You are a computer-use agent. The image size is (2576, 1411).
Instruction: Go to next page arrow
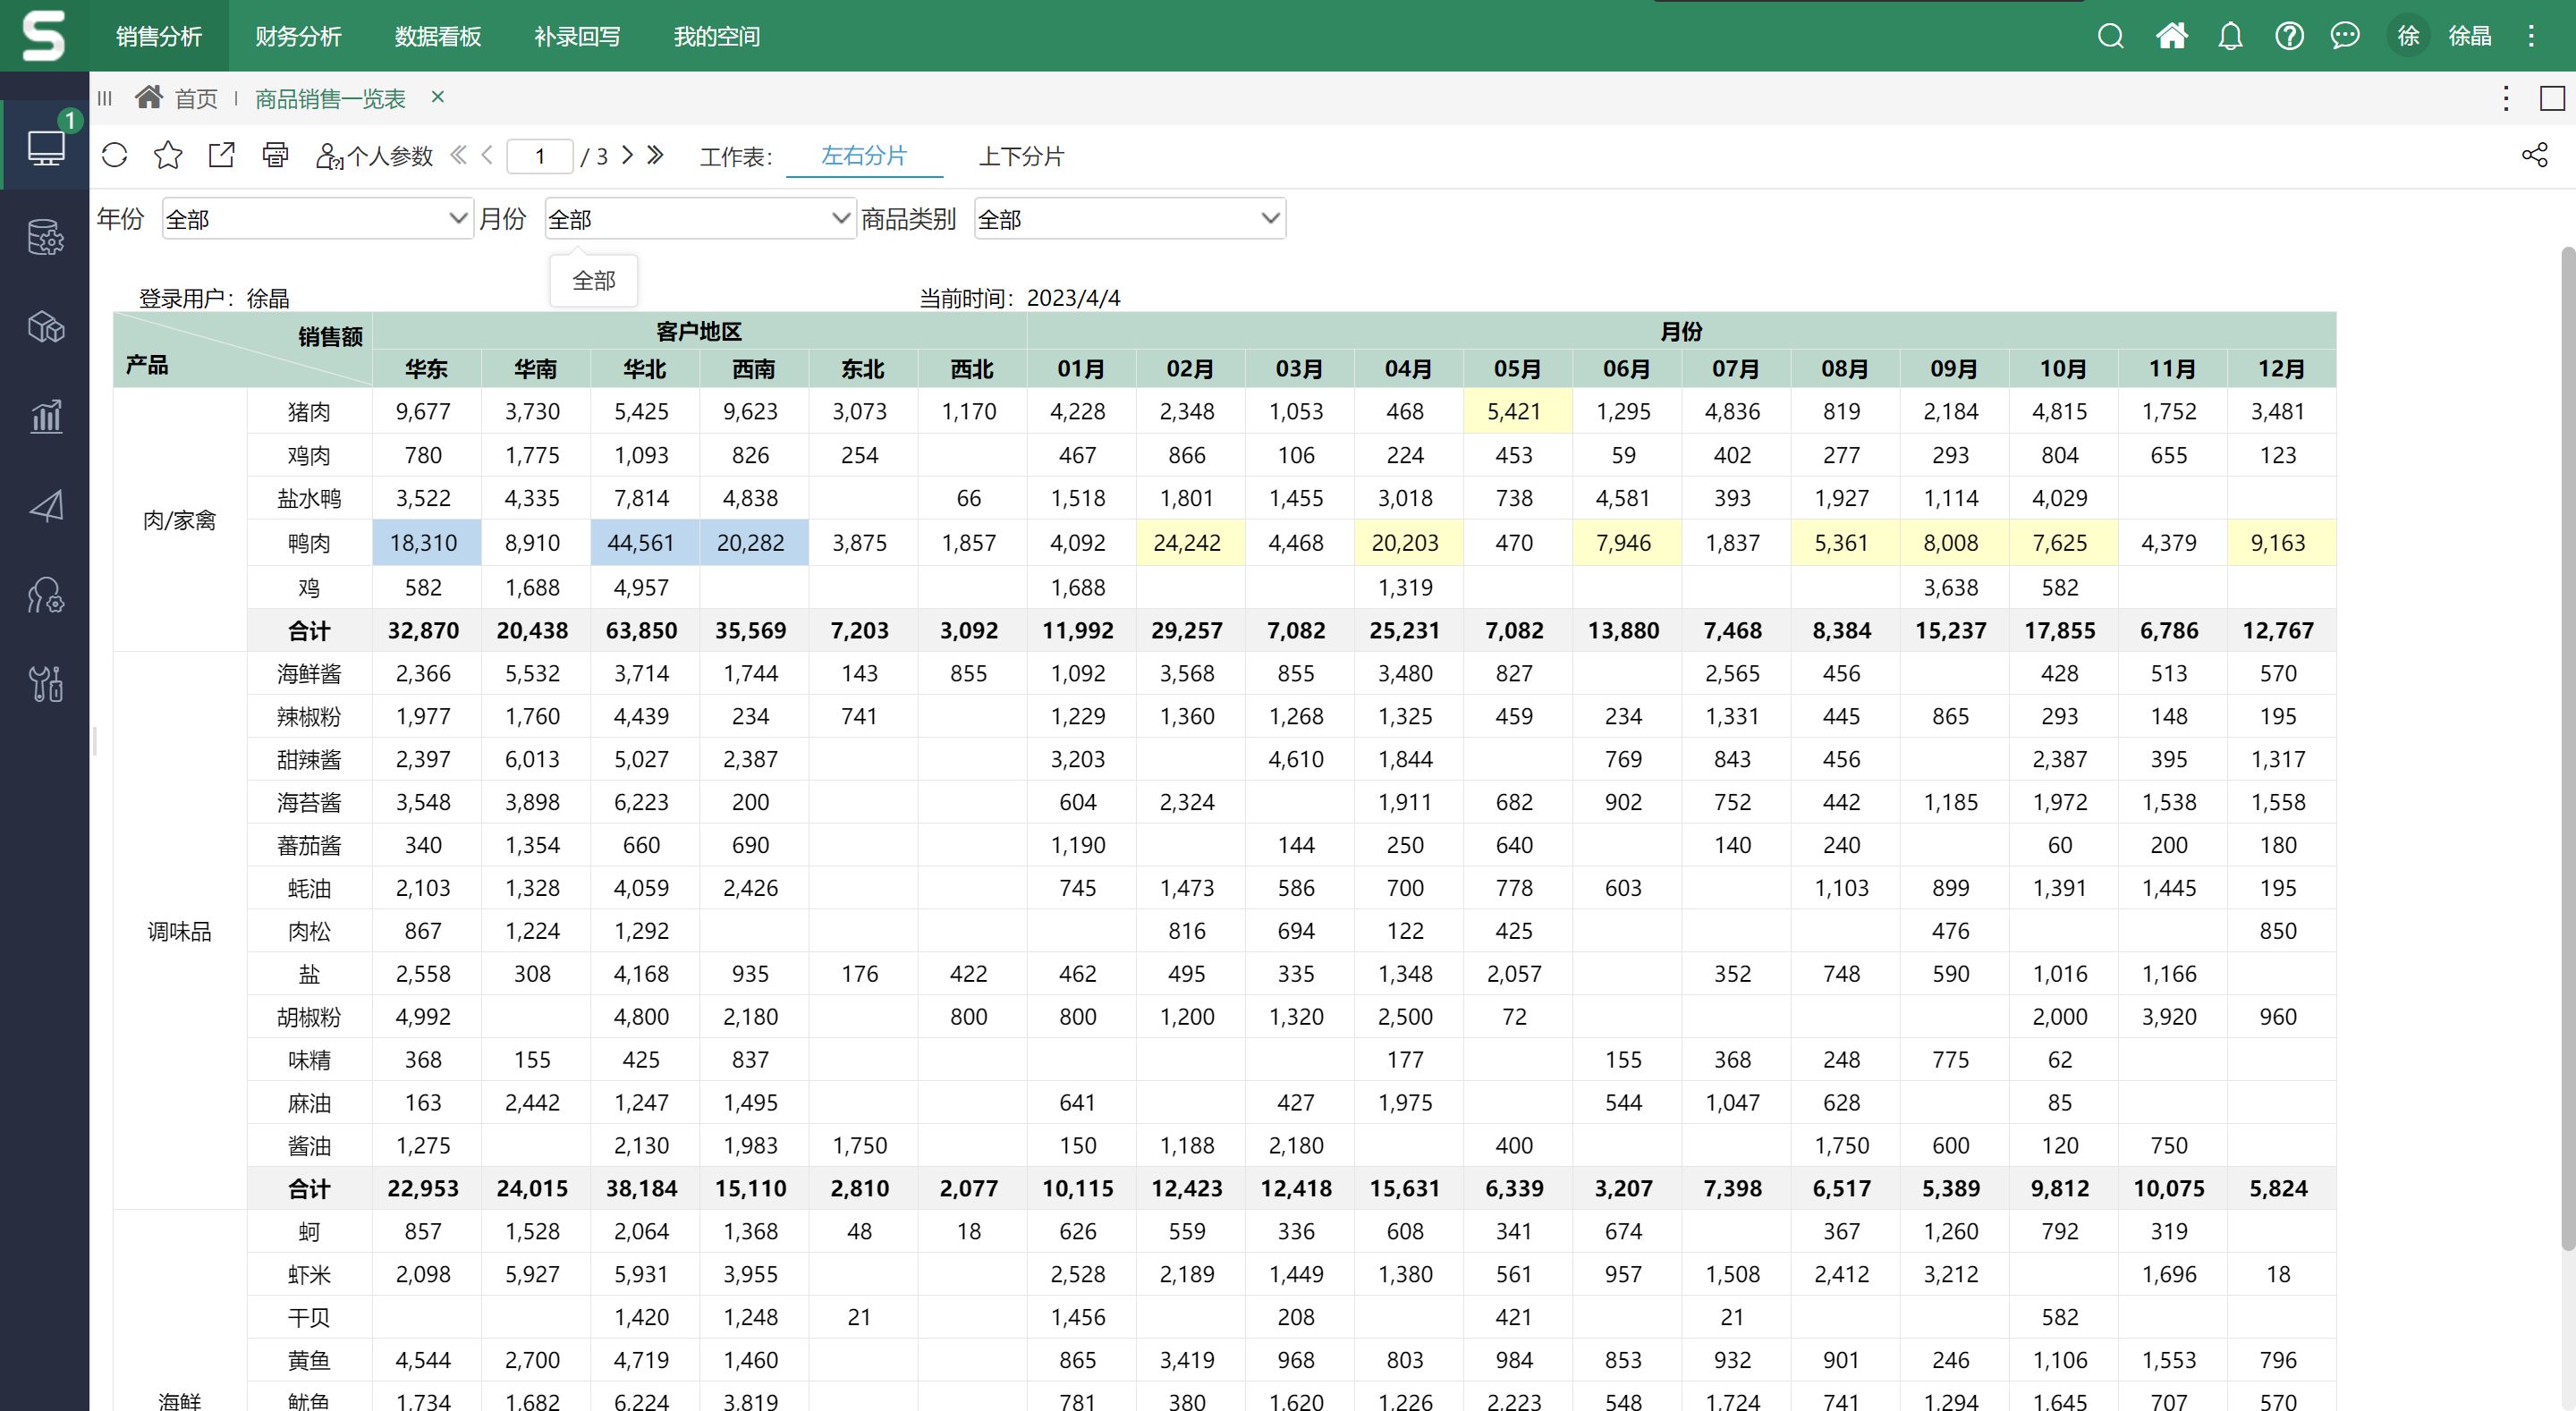pyautogui.click(x=628, y=155)
